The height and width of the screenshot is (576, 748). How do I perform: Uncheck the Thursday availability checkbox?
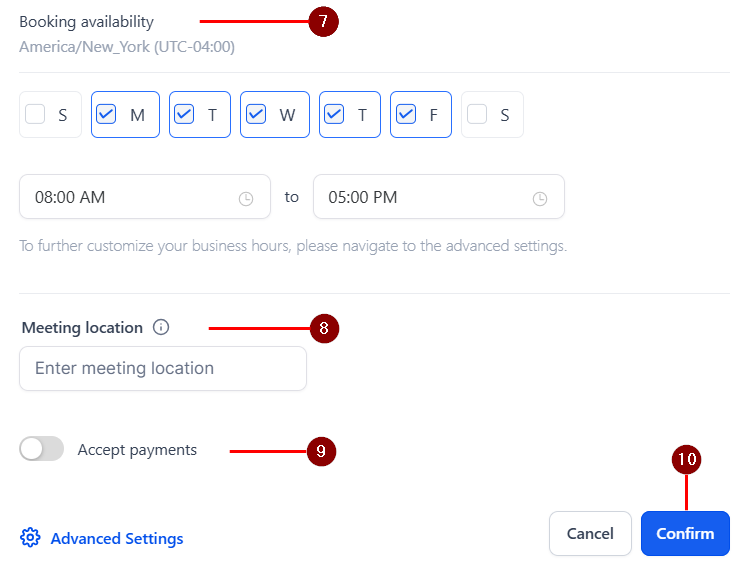pos(334,115)
